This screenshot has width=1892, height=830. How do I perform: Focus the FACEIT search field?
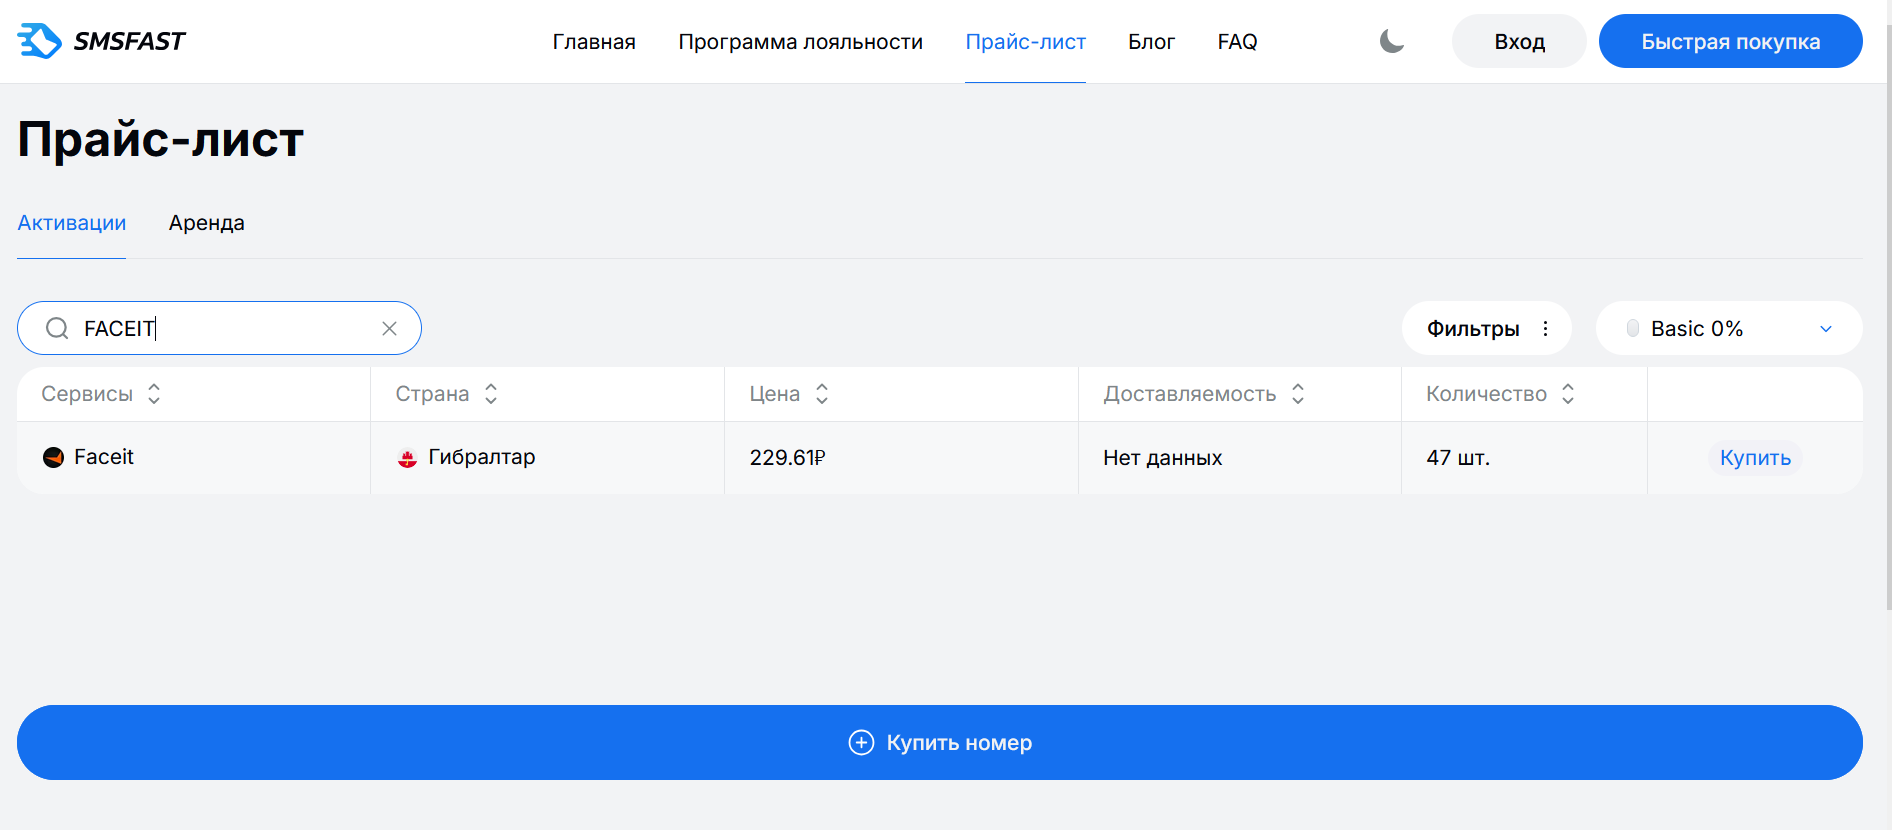click(219, 328)
